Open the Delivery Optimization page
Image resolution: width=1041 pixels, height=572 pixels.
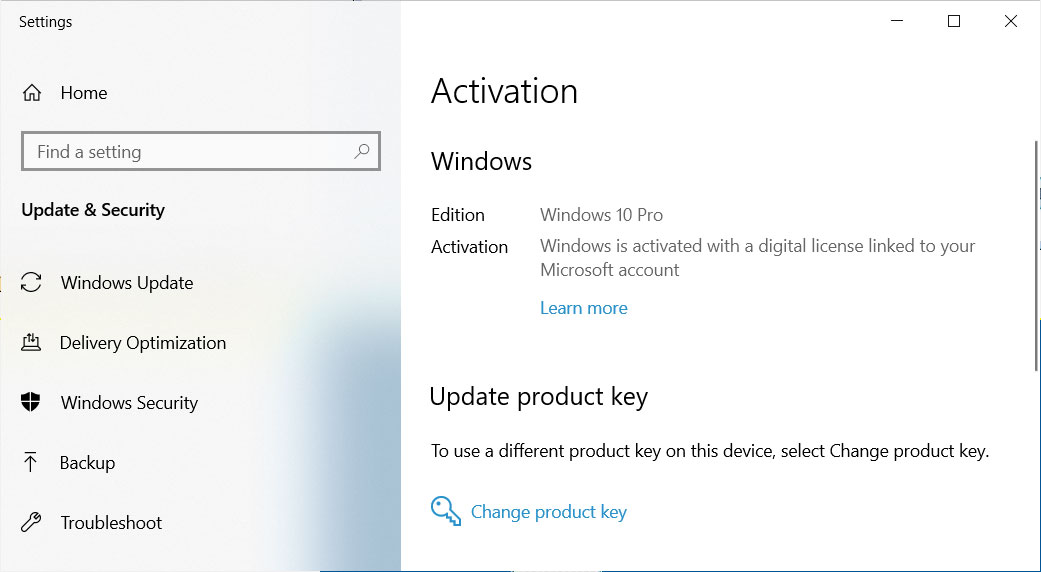click(x=143, y=342)
